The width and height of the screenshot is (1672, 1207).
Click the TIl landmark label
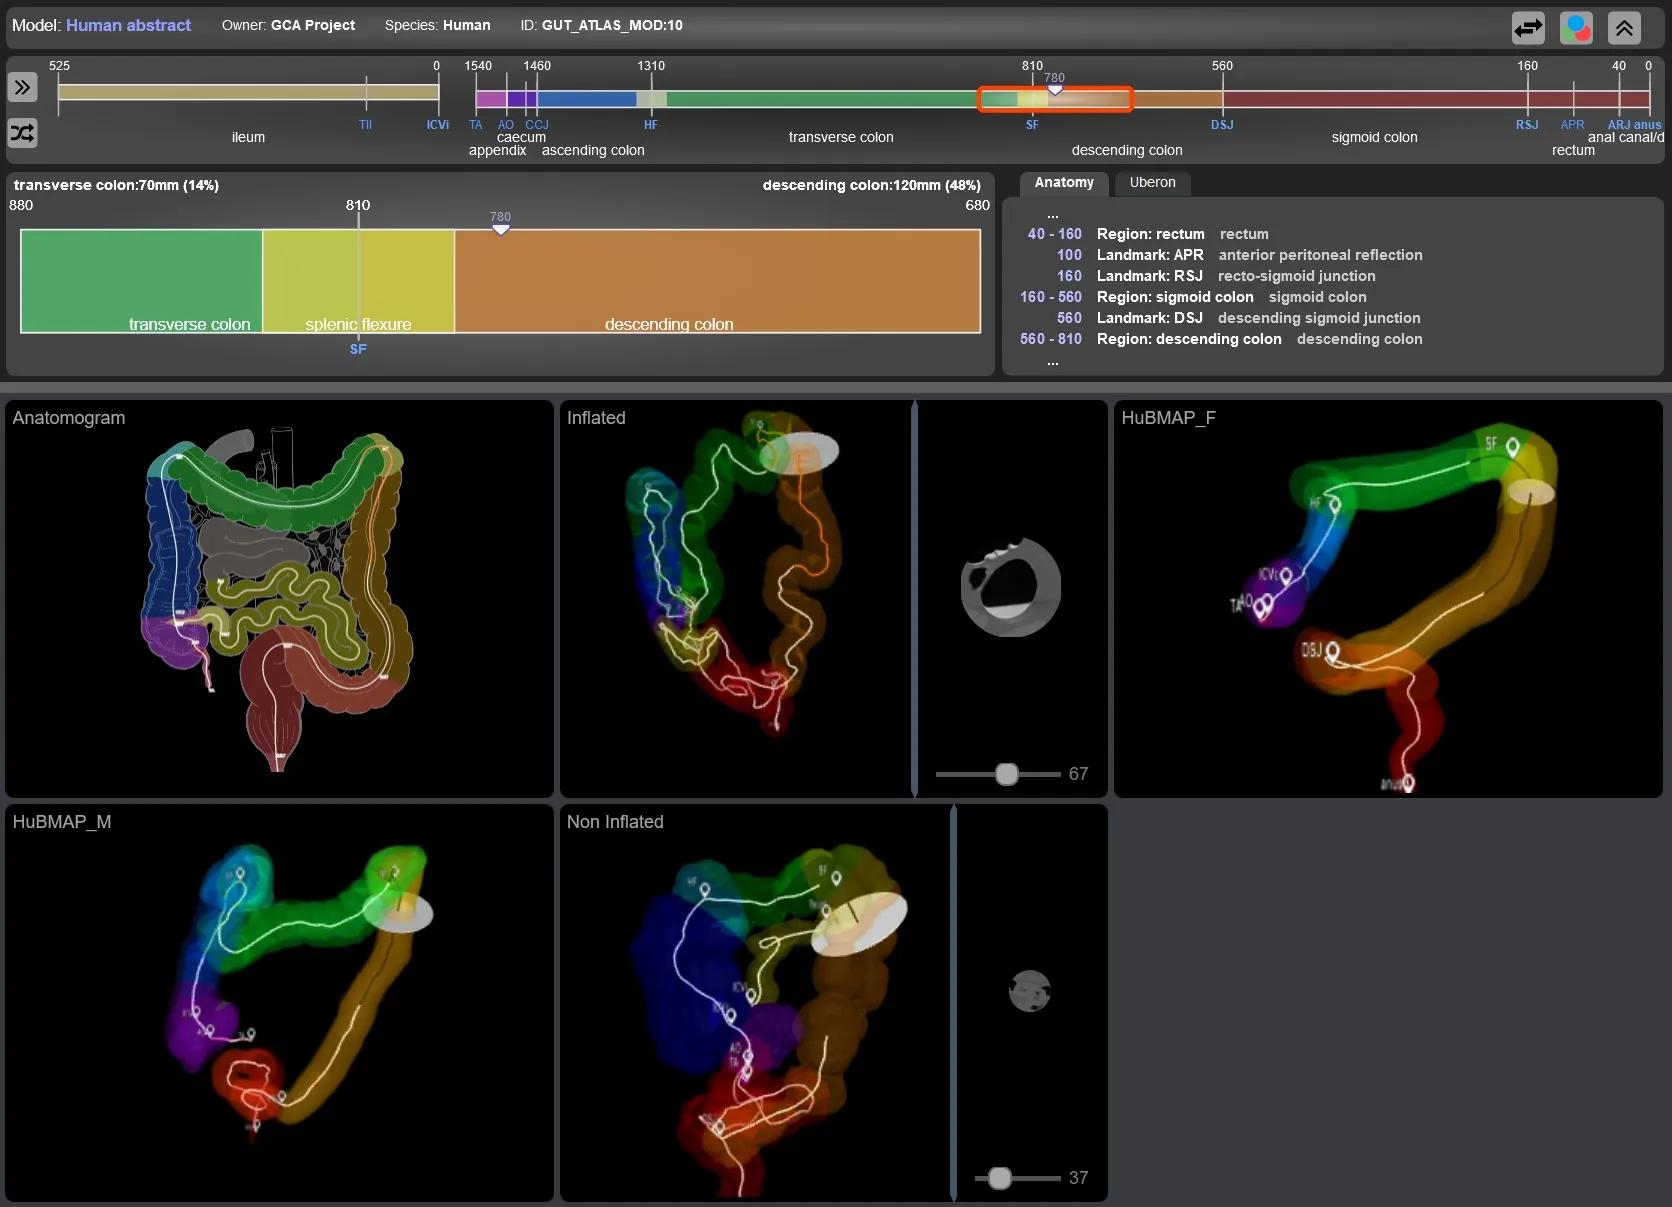tap(365, 125)
